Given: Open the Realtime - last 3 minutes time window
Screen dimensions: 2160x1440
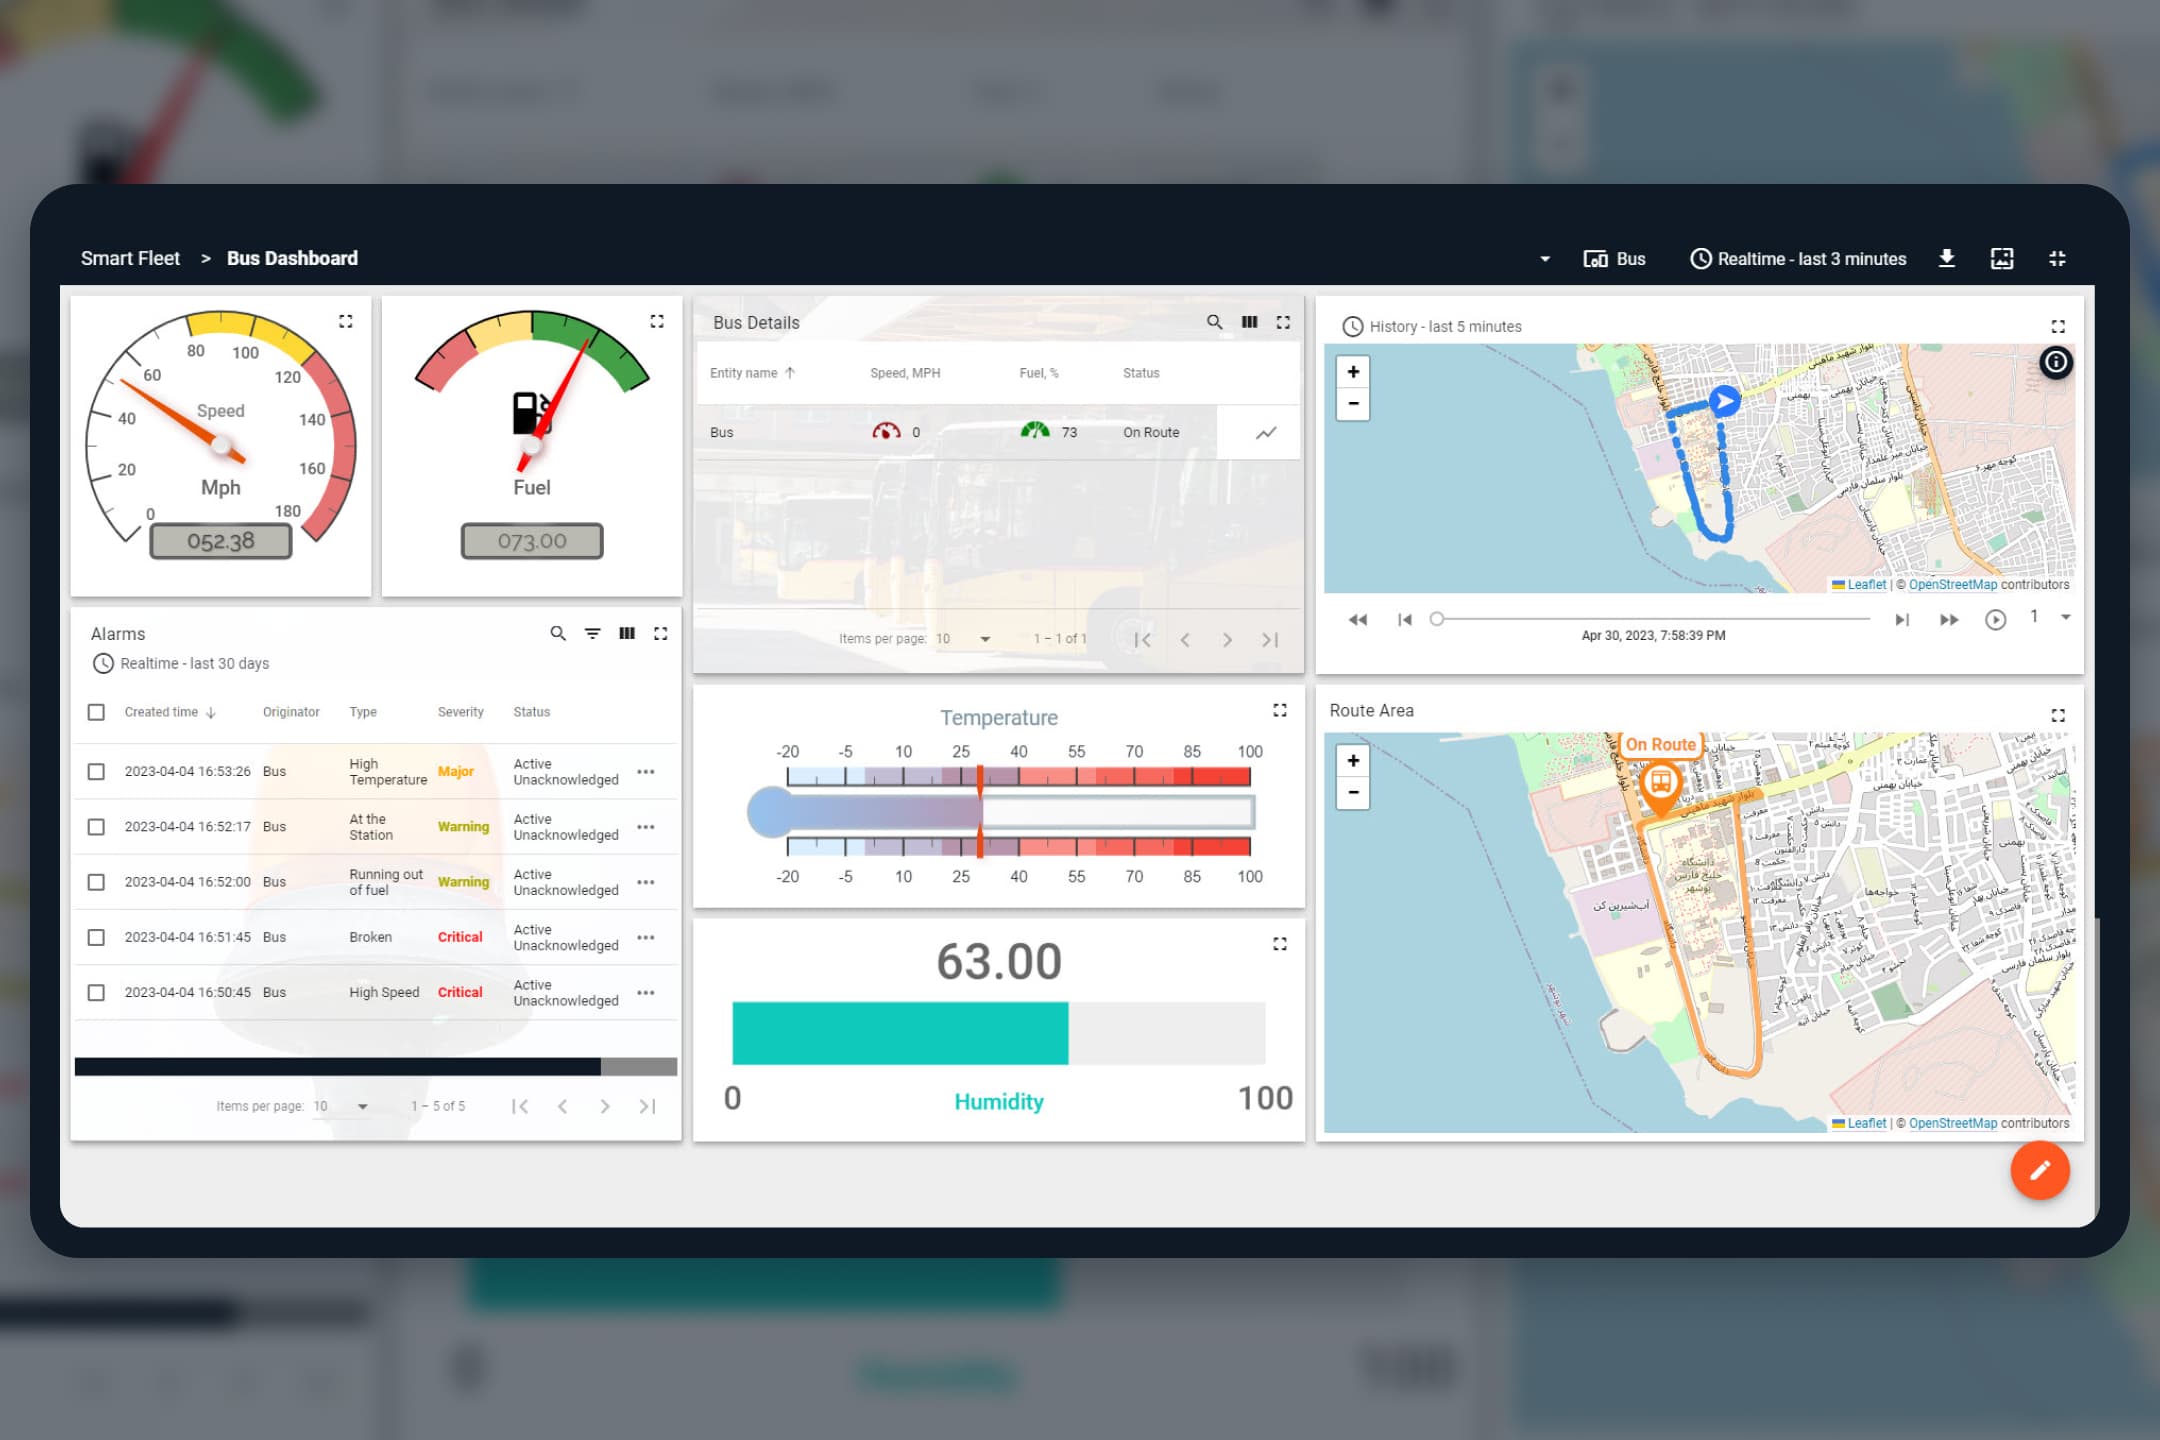Looking at the screenshot, I should [x=1798, y=259].
